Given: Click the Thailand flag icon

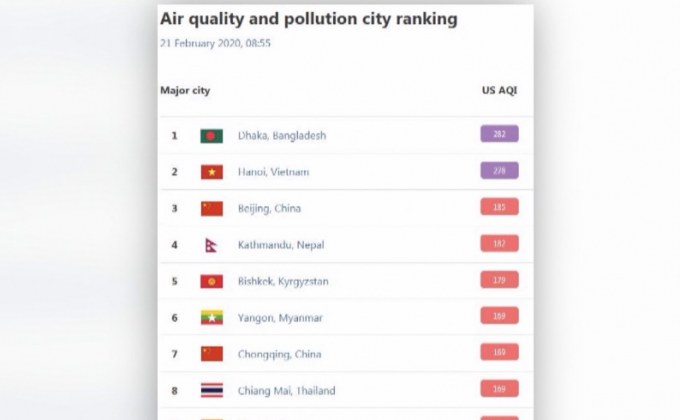Looking at the screenshot, I should click(211, 390).
